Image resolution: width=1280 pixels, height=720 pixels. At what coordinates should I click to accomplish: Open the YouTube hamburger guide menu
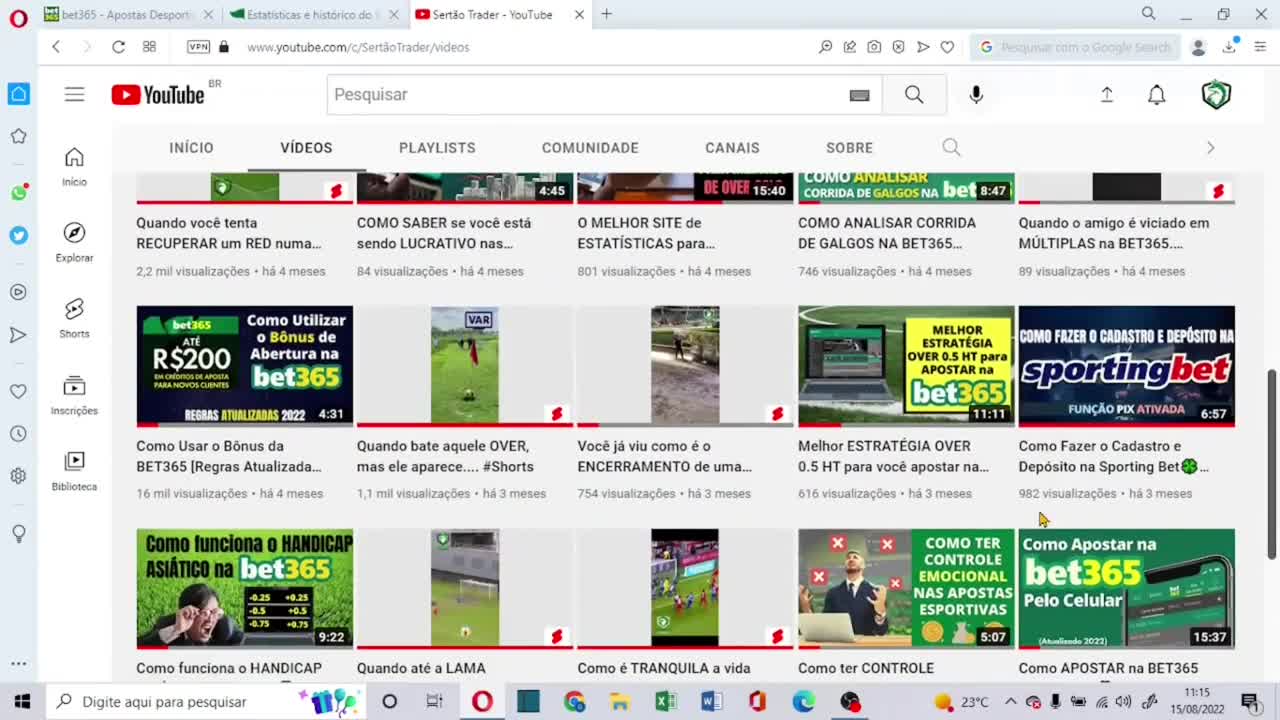click(x=75, y=94)
